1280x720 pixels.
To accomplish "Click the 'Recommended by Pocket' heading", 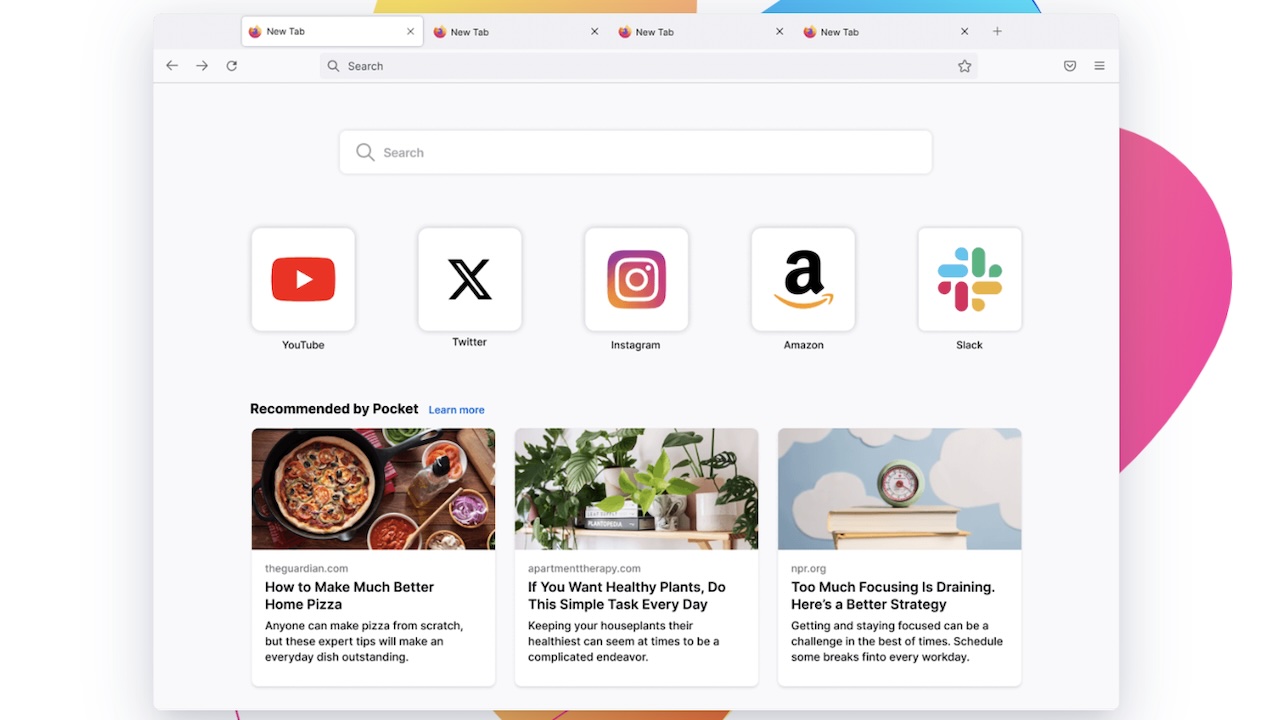I will coord(334,409).
